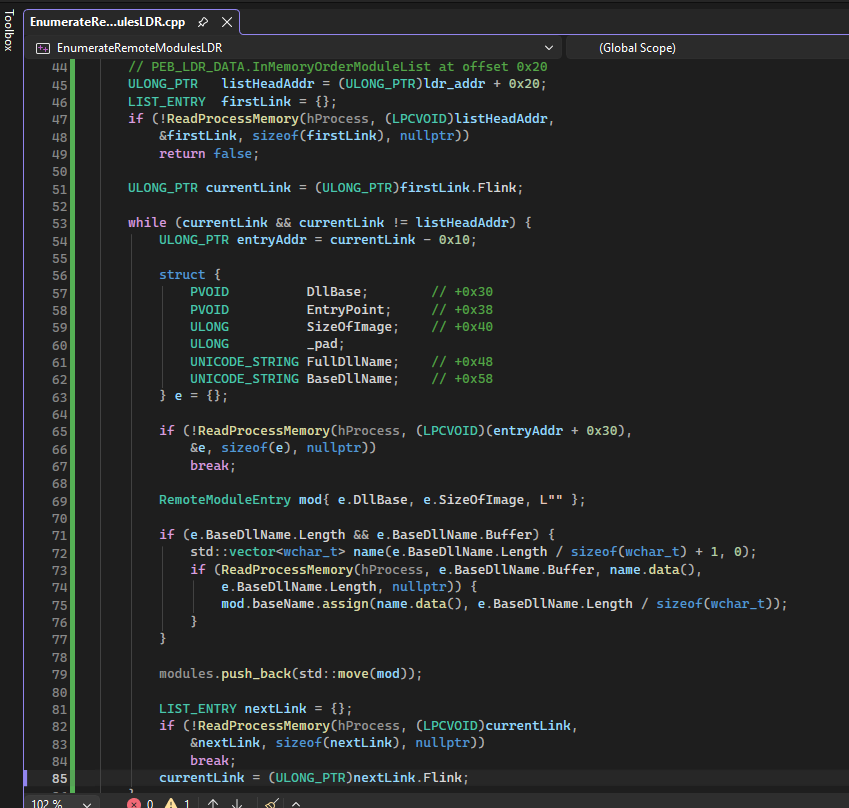Image resolution: width=849 pixels, height=808 pixels.
Task: Click the C++ project icon beside EnumerateRemoteModulesLDR
Action: (43, 48)
